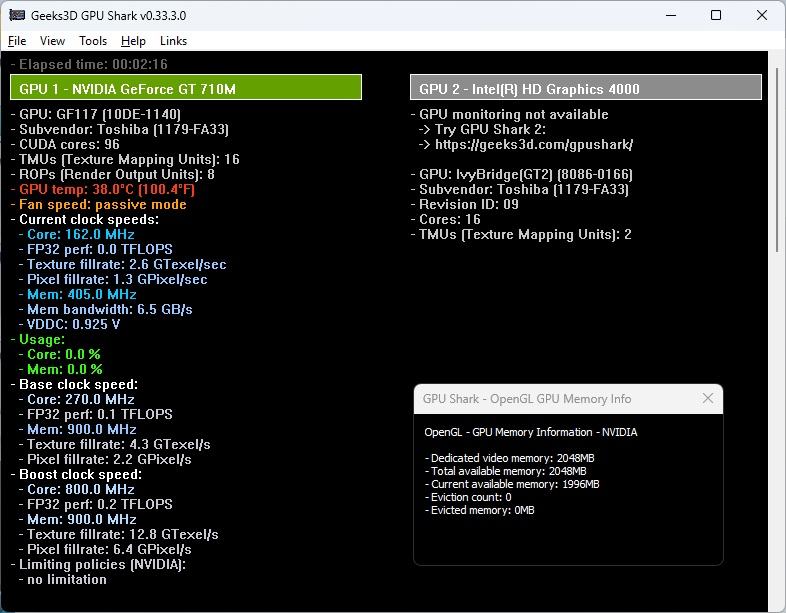Select the GPU 2 Intel HD Graphics 4000 header
786x613 pixels.
tap(585, 87)
